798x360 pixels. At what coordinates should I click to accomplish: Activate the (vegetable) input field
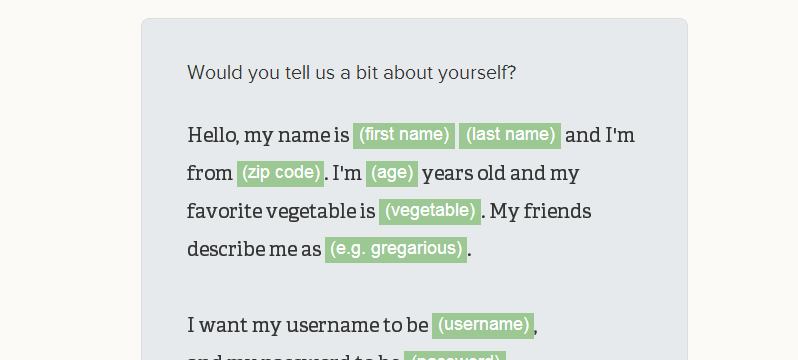[x=430, y=211]
